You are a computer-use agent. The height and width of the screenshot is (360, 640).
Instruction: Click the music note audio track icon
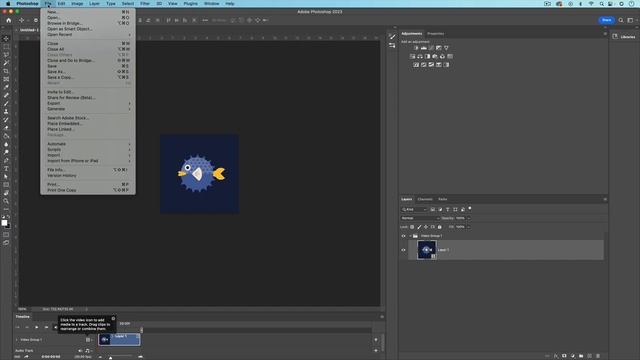tap(87, 351)
